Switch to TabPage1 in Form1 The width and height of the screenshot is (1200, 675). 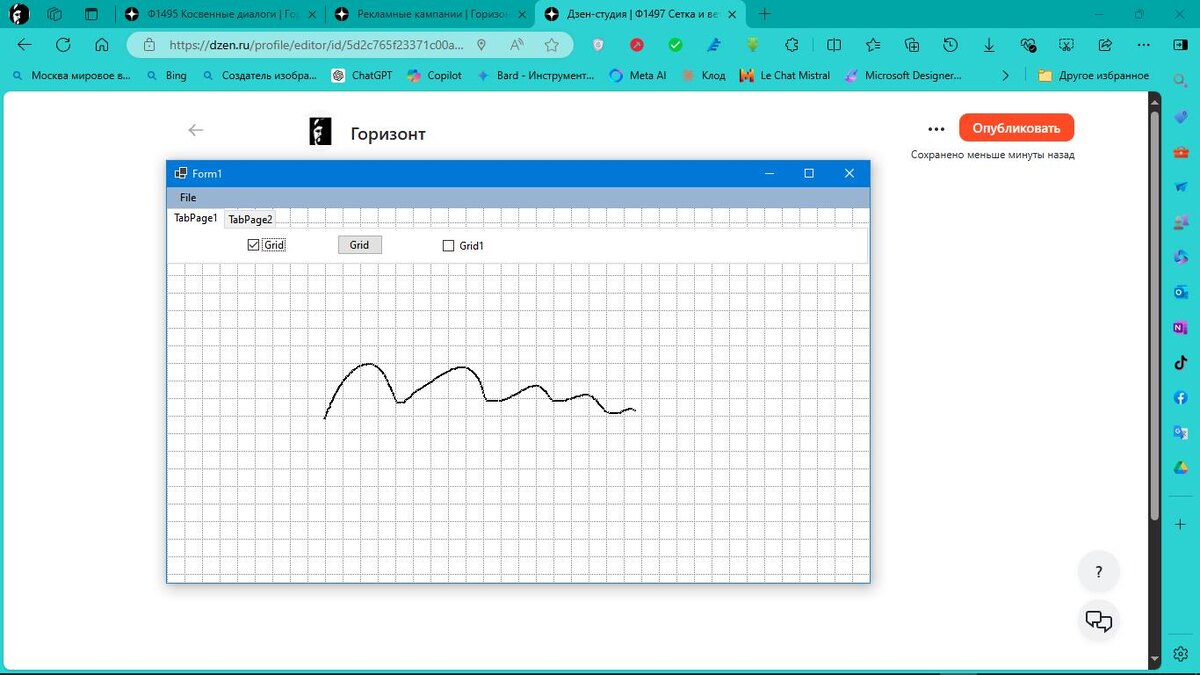196,218
